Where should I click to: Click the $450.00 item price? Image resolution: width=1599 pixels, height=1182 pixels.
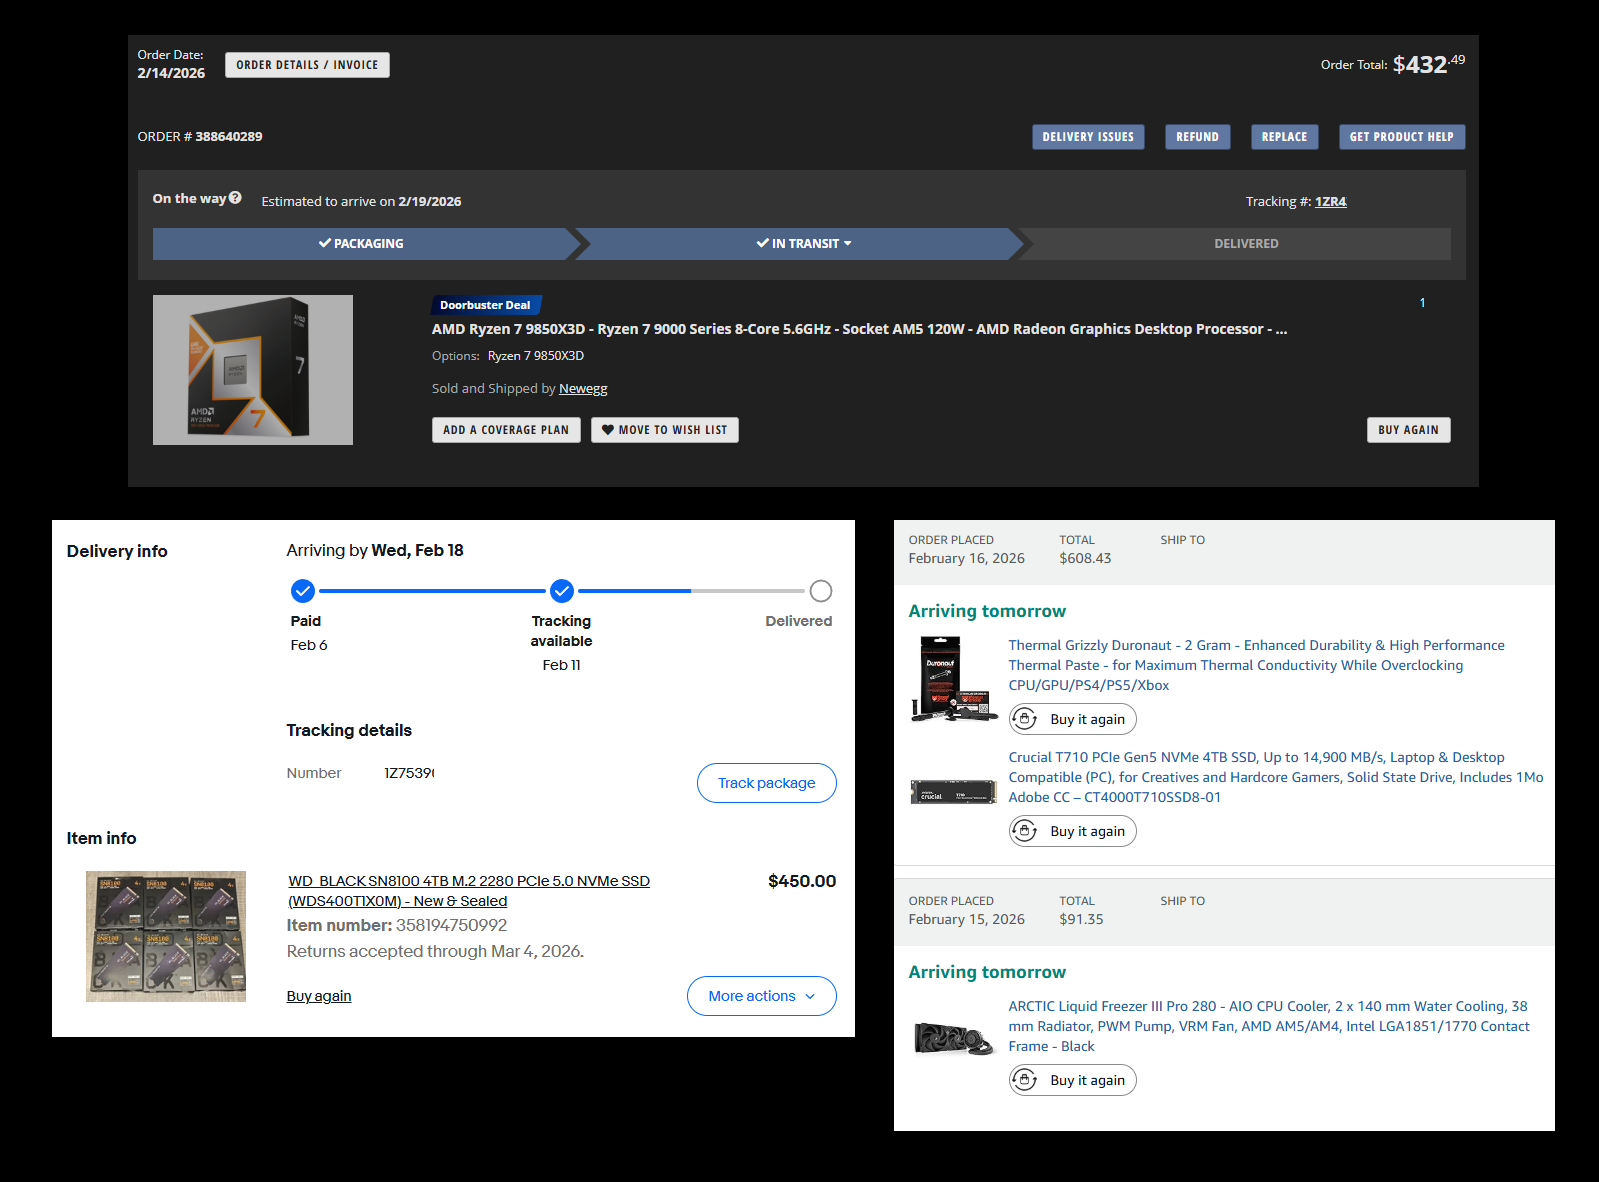(x=802, y=881)
